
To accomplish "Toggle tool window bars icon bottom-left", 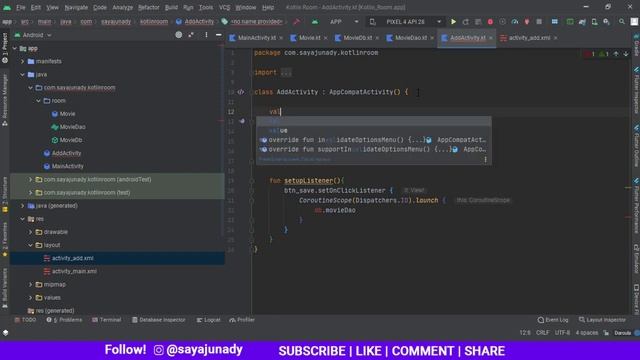I will click(x=5, y=333).
